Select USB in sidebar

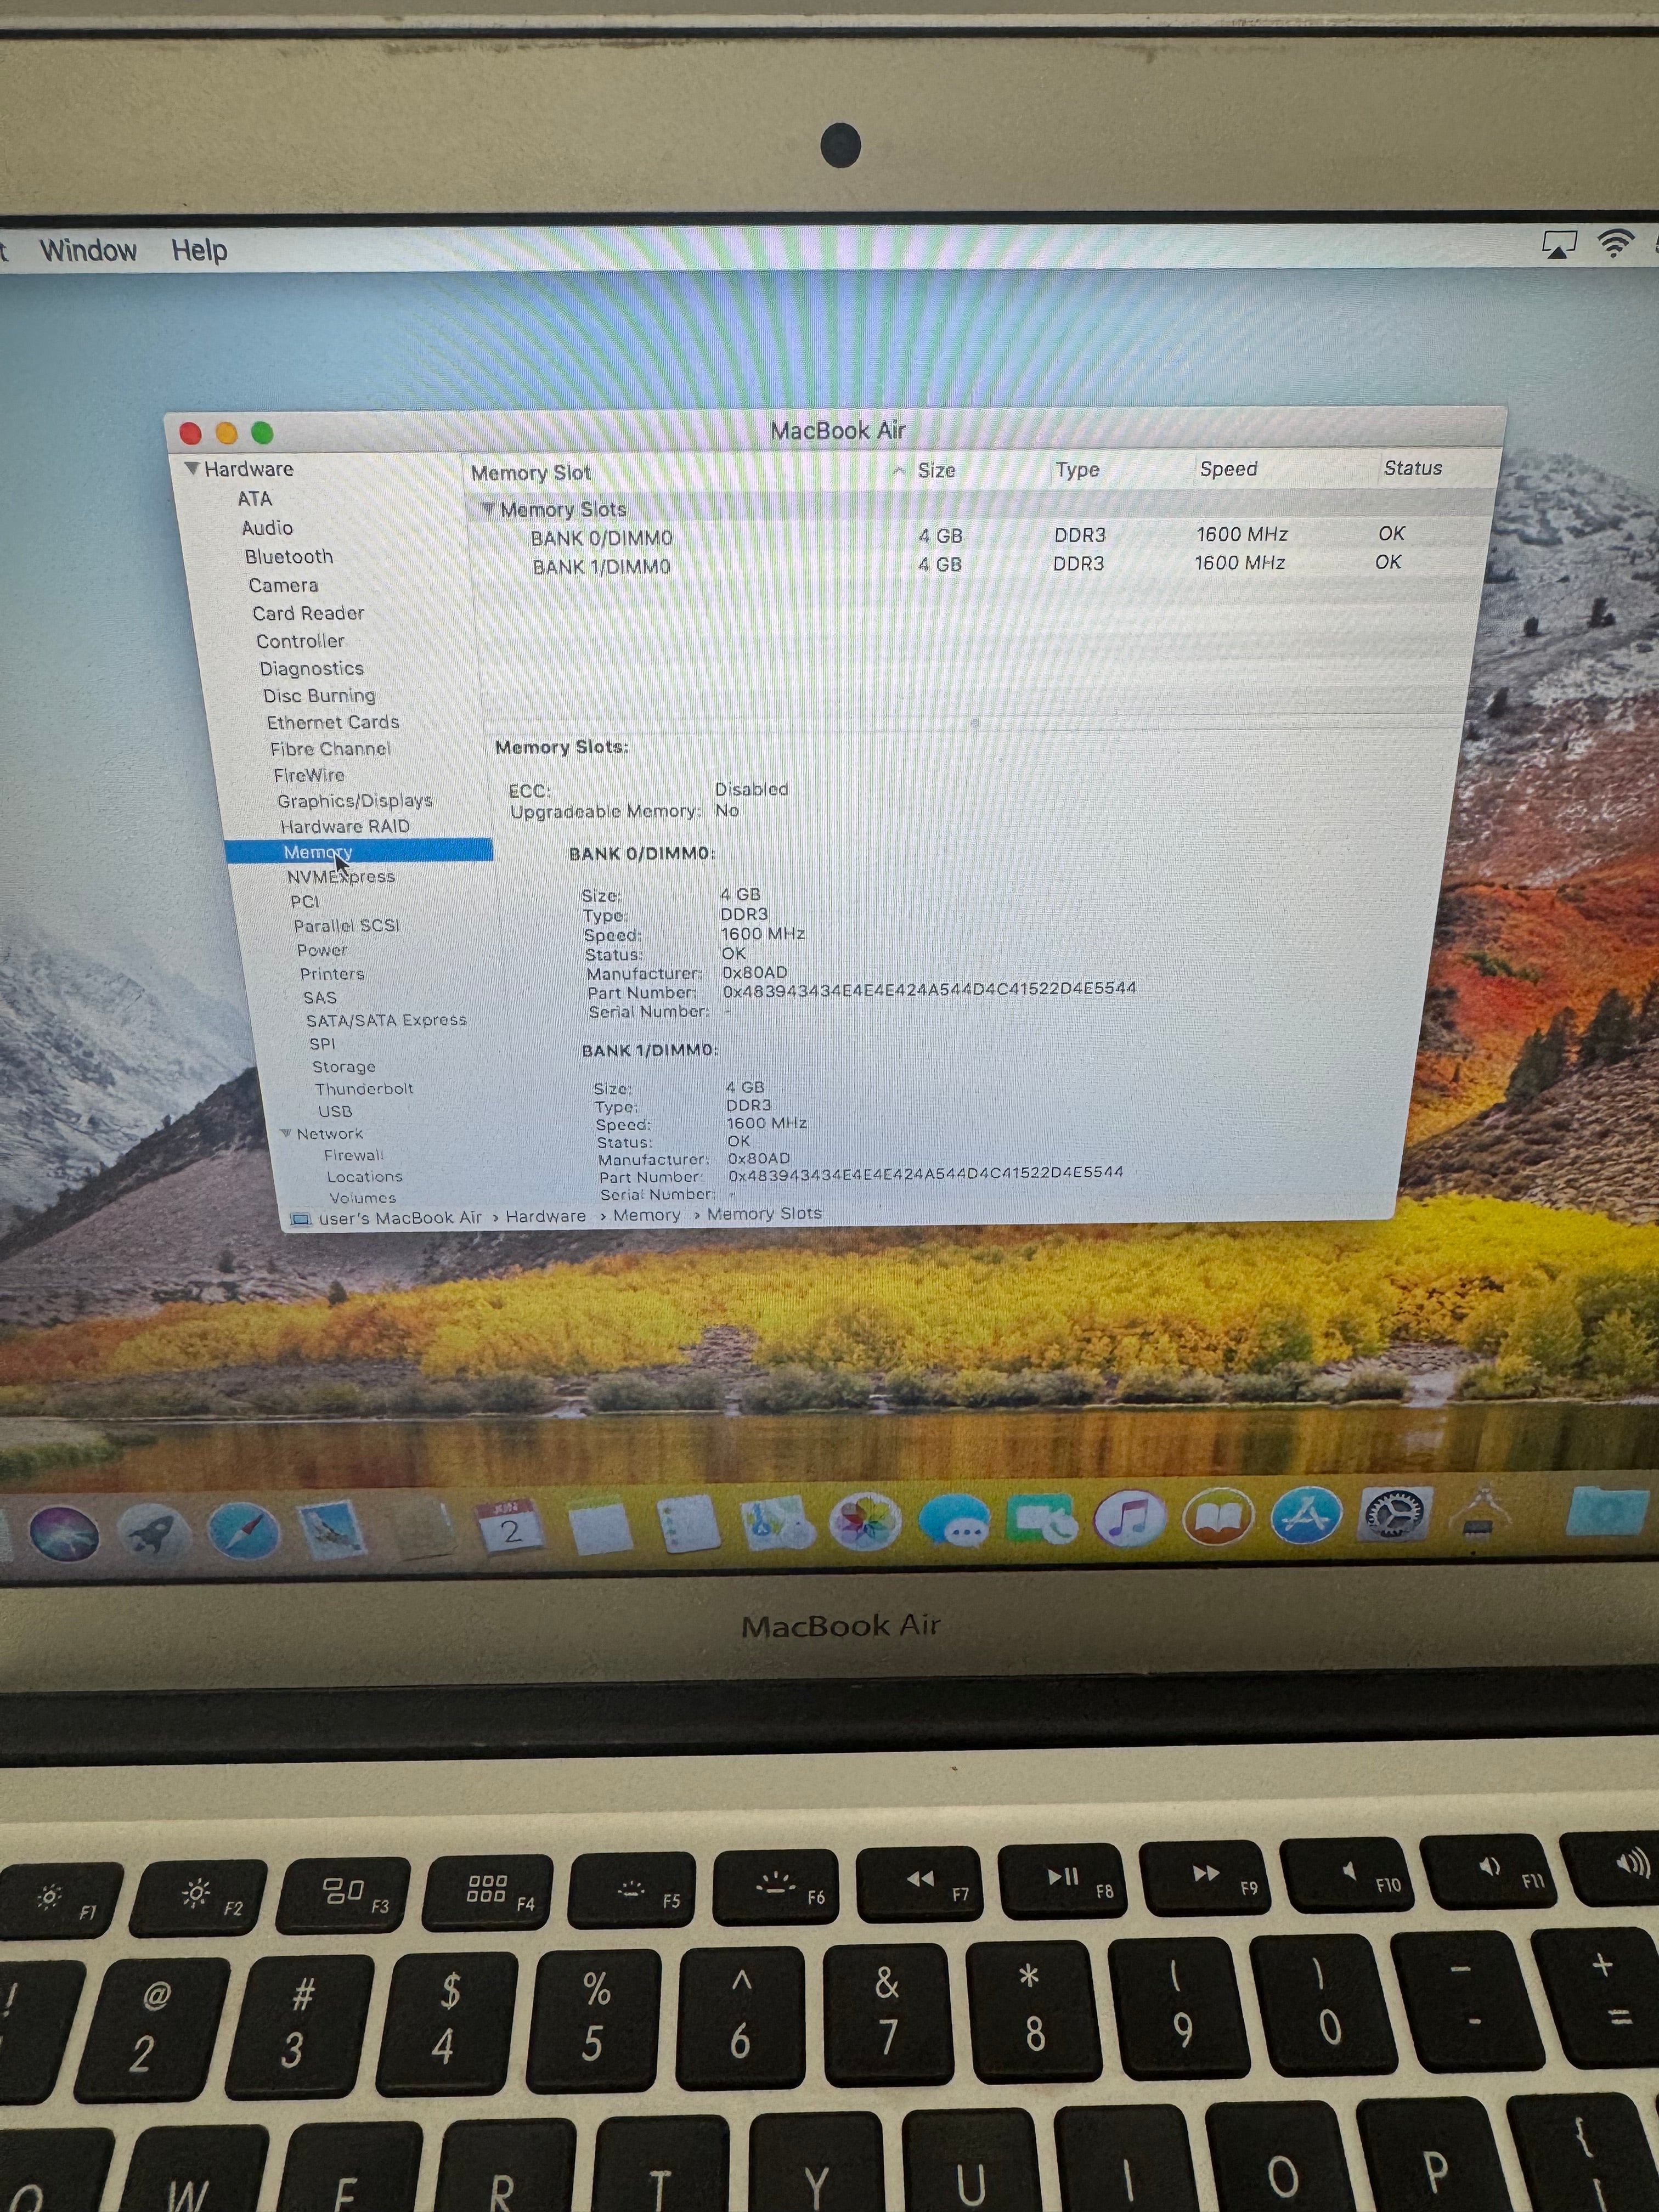coord(335,1111)
